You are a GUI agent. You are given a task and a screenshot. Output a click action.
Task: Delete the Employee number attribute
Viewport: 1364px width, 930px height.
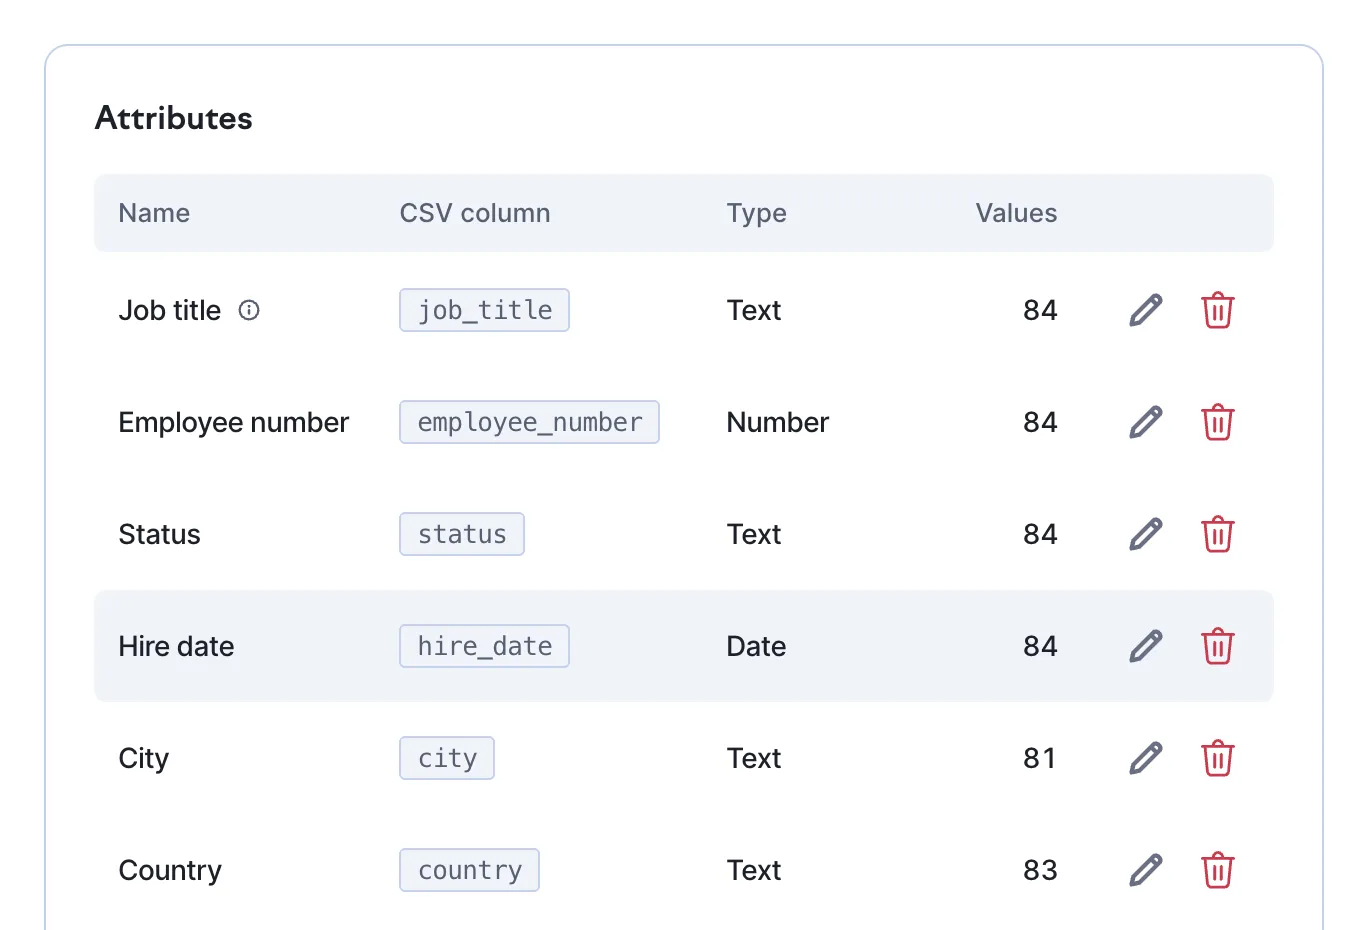click(1217, 422)
